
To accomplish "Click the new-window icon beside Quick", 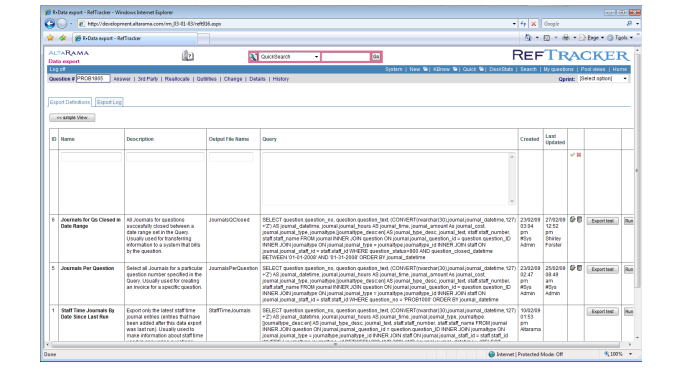I will 482,69.
